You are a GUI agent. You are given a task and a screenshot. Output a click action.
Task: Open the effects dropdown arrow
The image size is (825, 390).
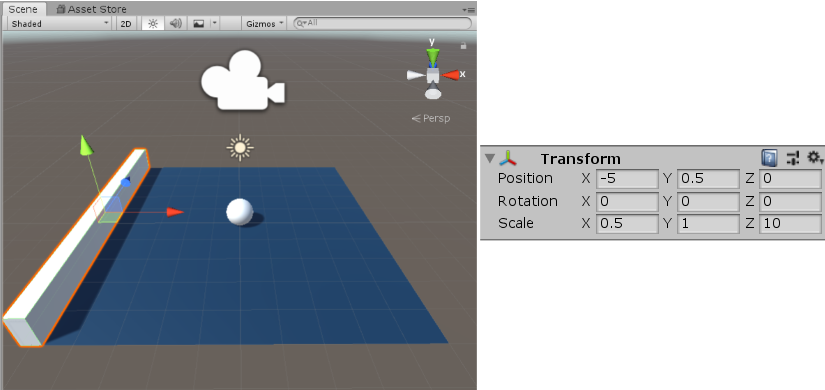[214, 23]
